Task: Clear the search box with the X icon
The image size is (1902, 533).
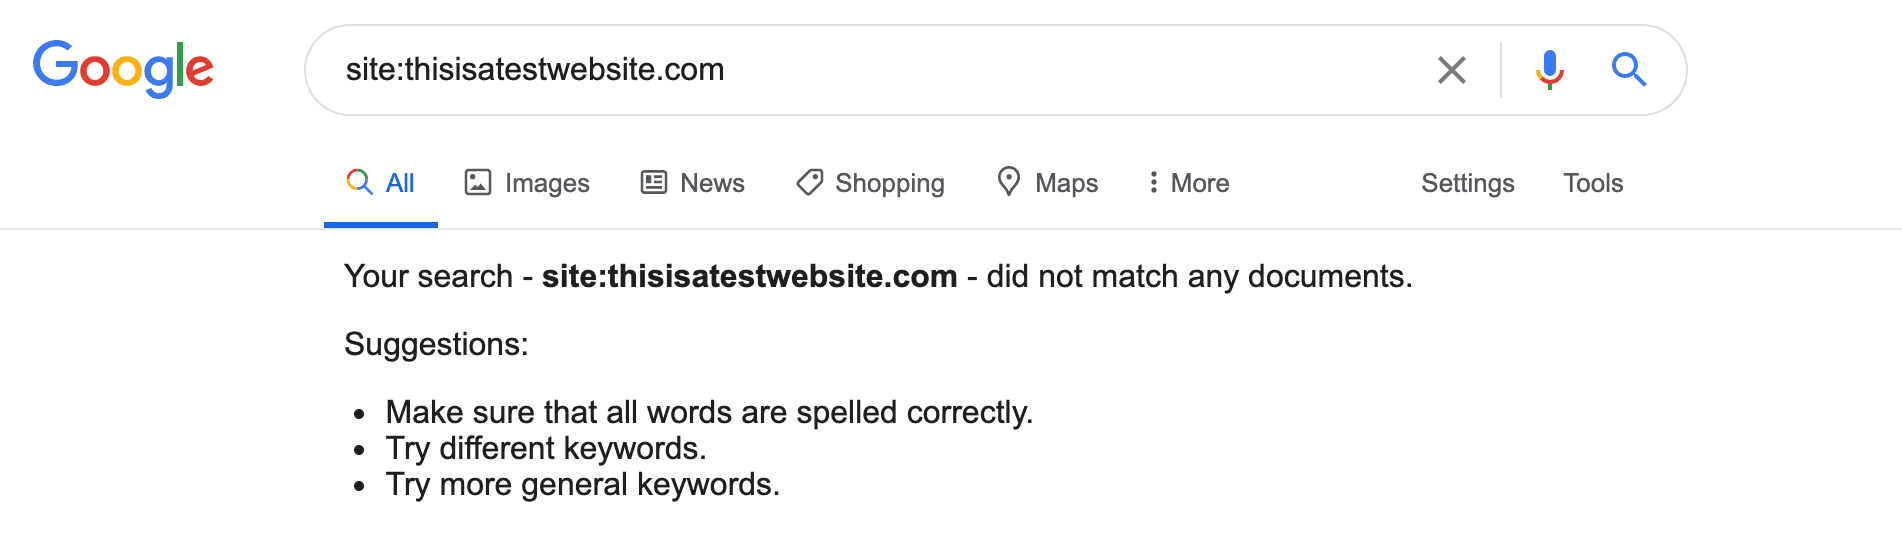Action: 1451,70
